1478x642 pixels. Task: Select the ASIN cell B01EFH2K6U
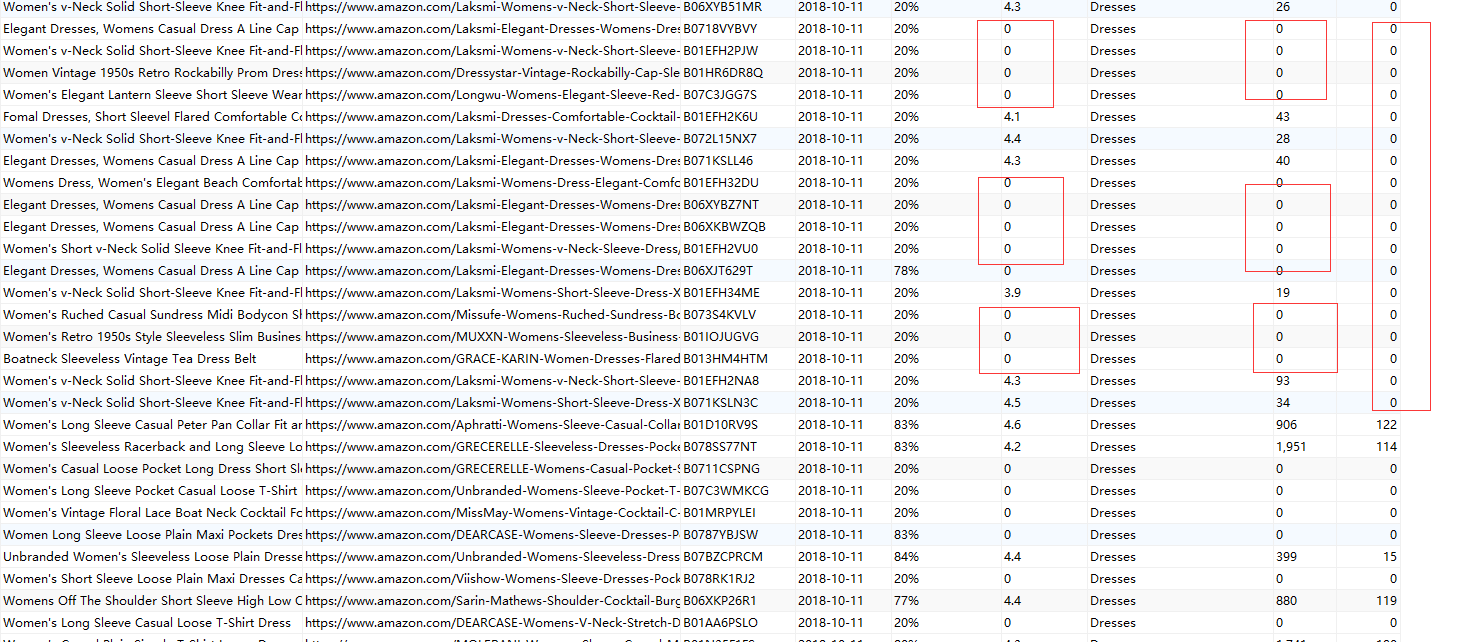click(x=720, y=116)
